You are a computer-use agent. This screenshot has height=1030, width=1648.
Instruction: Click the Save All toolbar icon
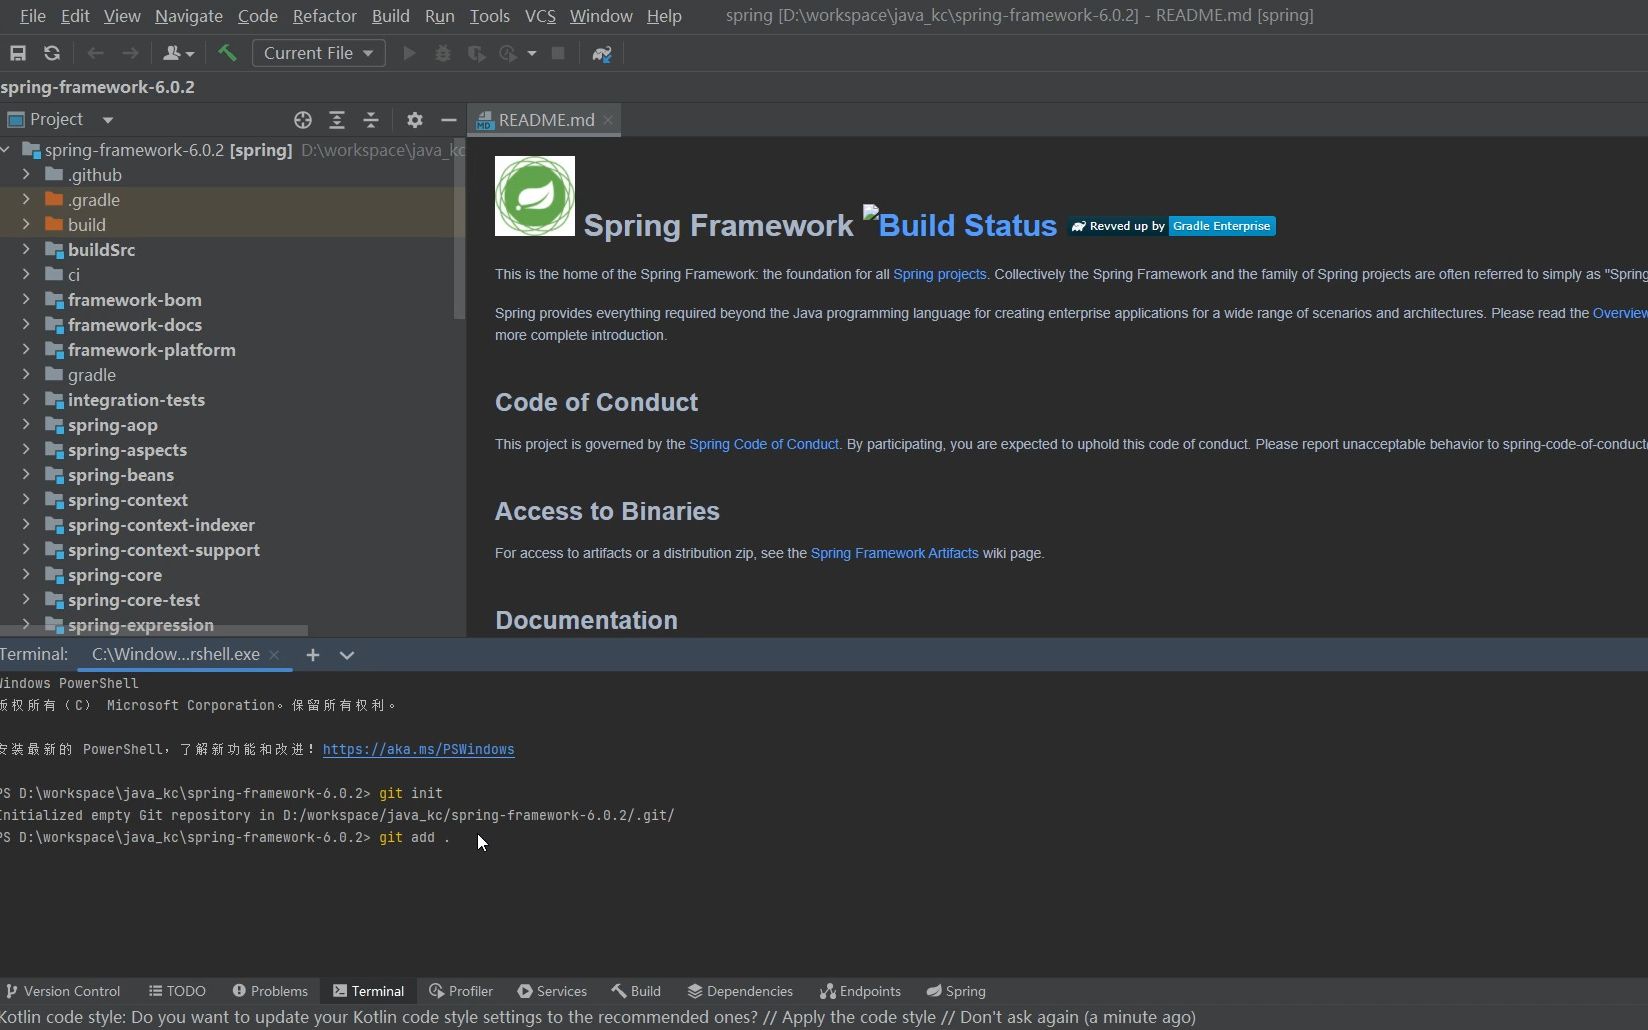click(x=18, y=53)
